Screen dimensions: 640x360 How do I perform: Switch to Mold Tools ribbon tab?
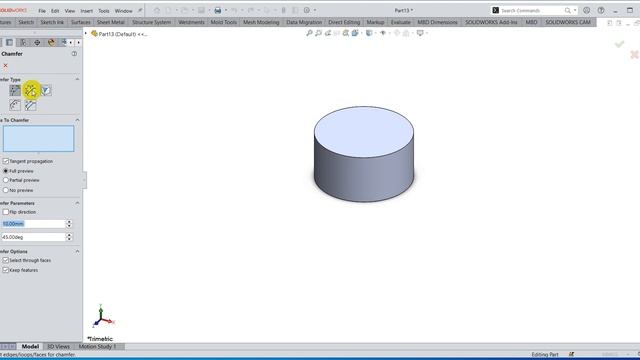click(x=223, y=22)
